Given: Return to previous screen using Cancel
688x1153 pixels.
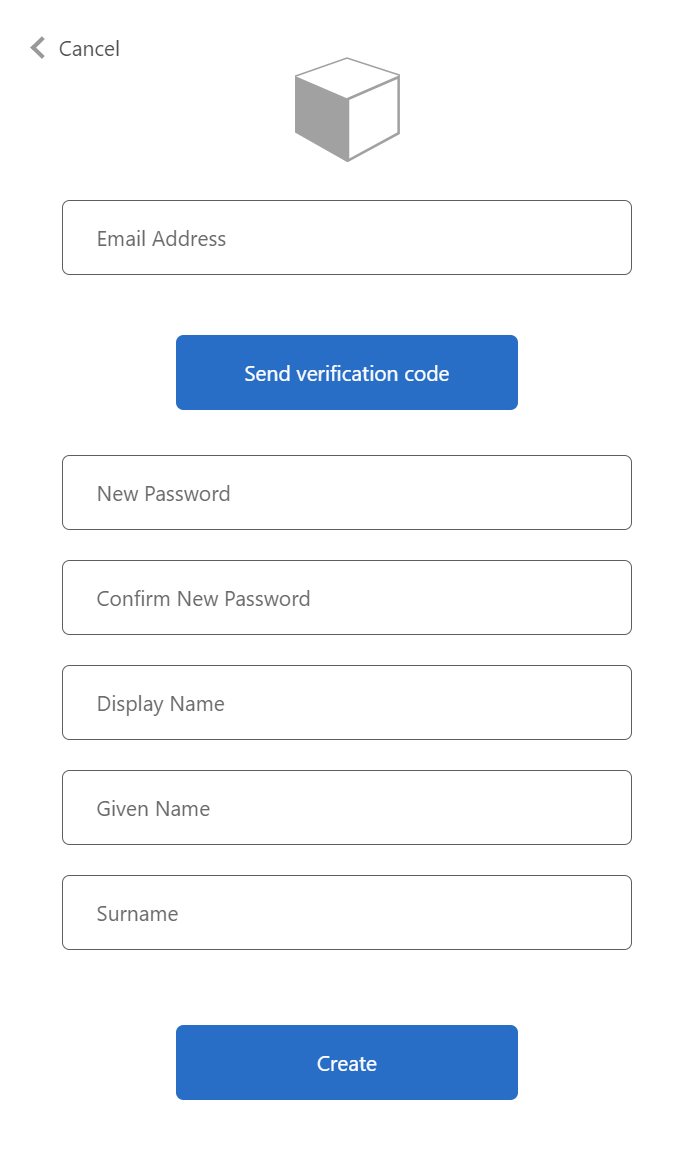Looking at the screenshot, I should (89, 48).
